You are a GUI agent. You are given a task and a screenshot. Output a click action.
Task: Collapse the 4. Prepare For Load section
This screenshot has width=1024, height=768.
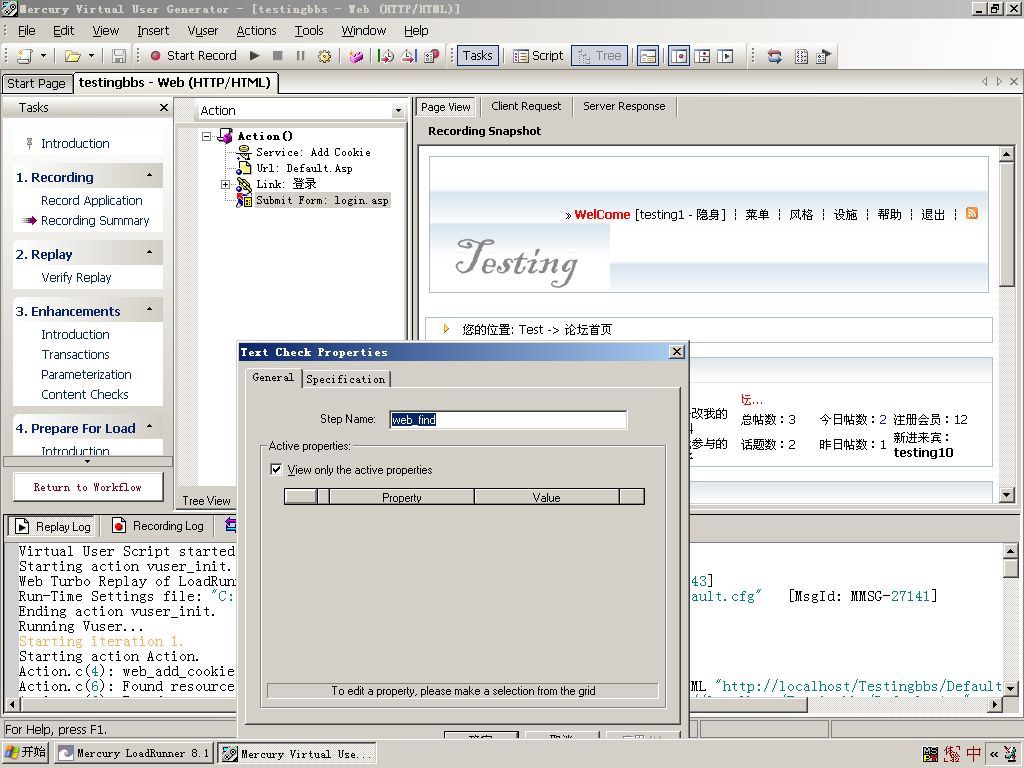tap(150, 426)
